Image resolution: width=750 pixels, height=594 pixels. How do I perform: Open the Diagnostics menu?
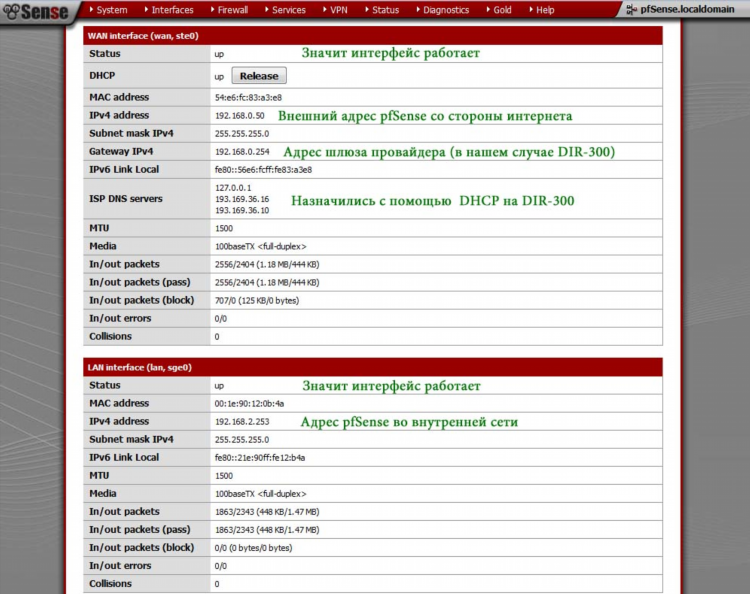click(442, 10)
